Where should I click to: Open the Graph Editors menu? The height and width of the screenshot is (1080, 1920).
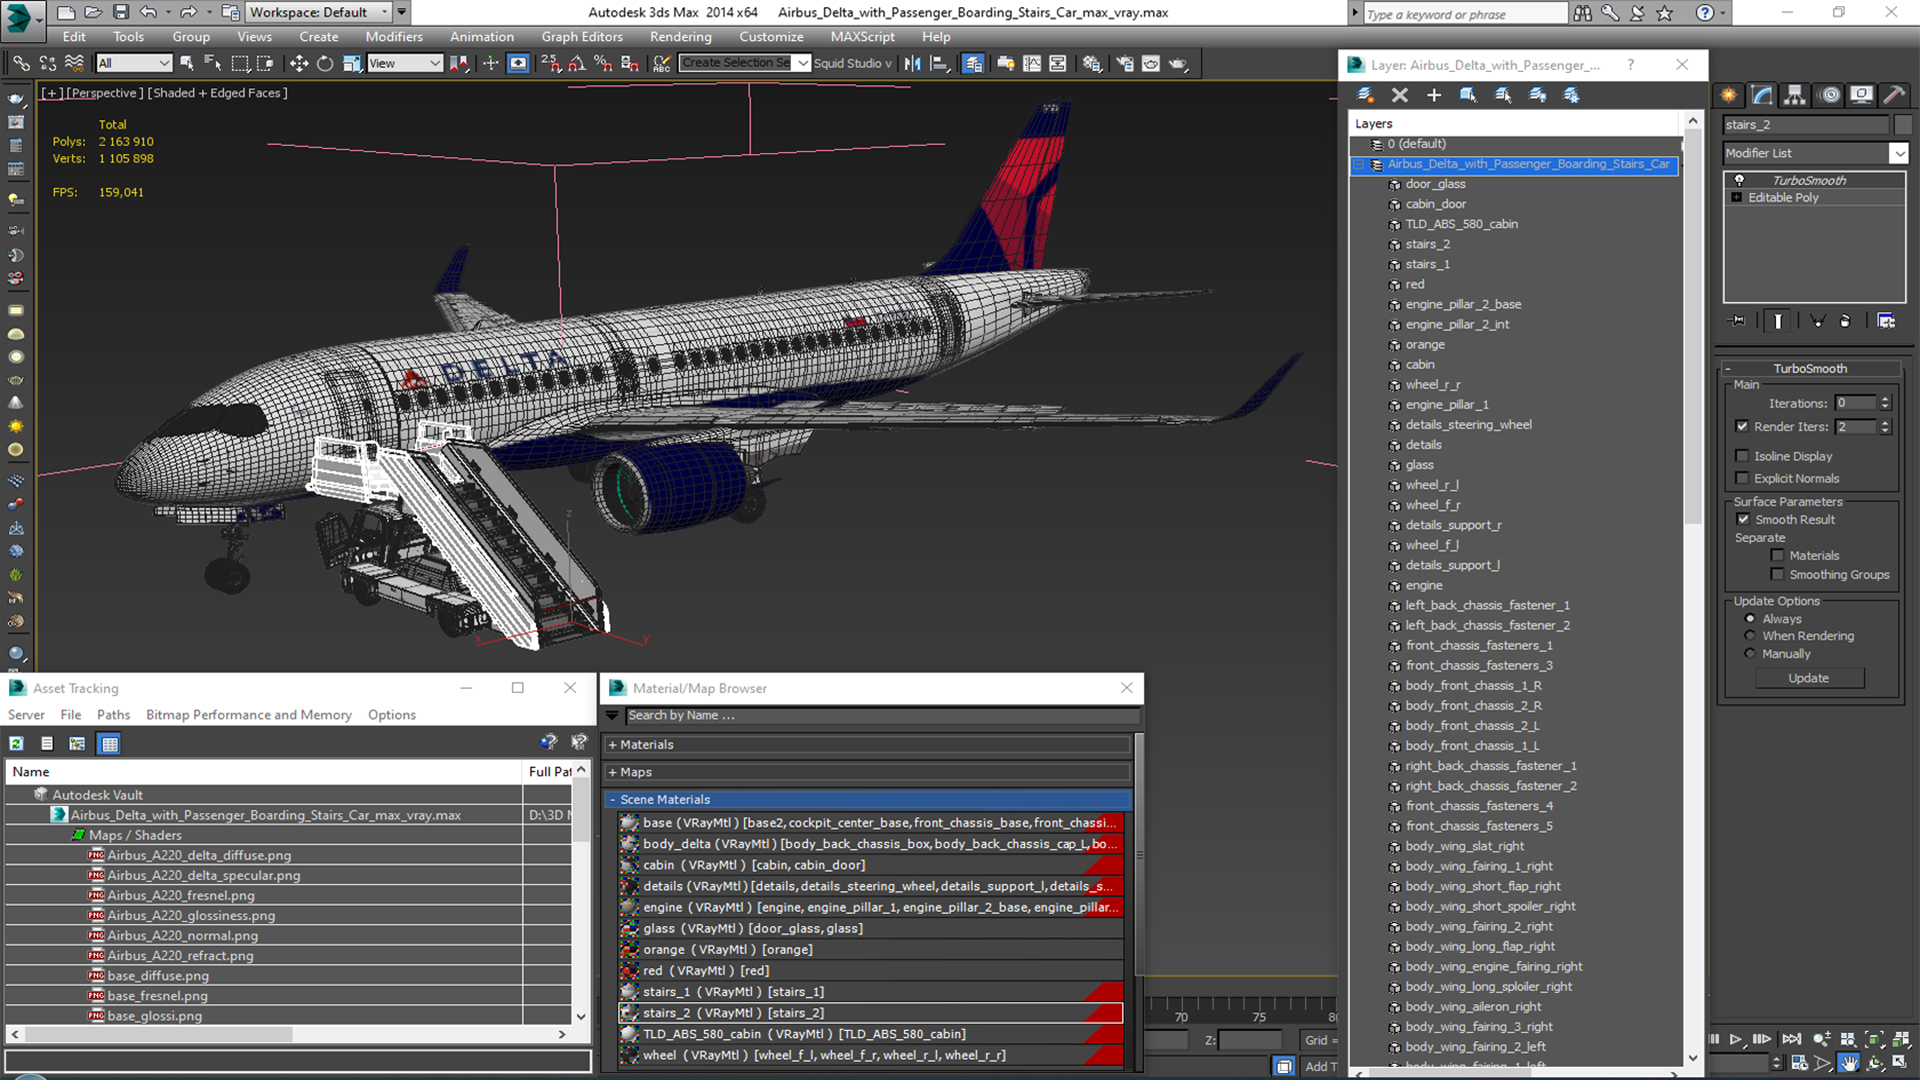click(582, 37)
